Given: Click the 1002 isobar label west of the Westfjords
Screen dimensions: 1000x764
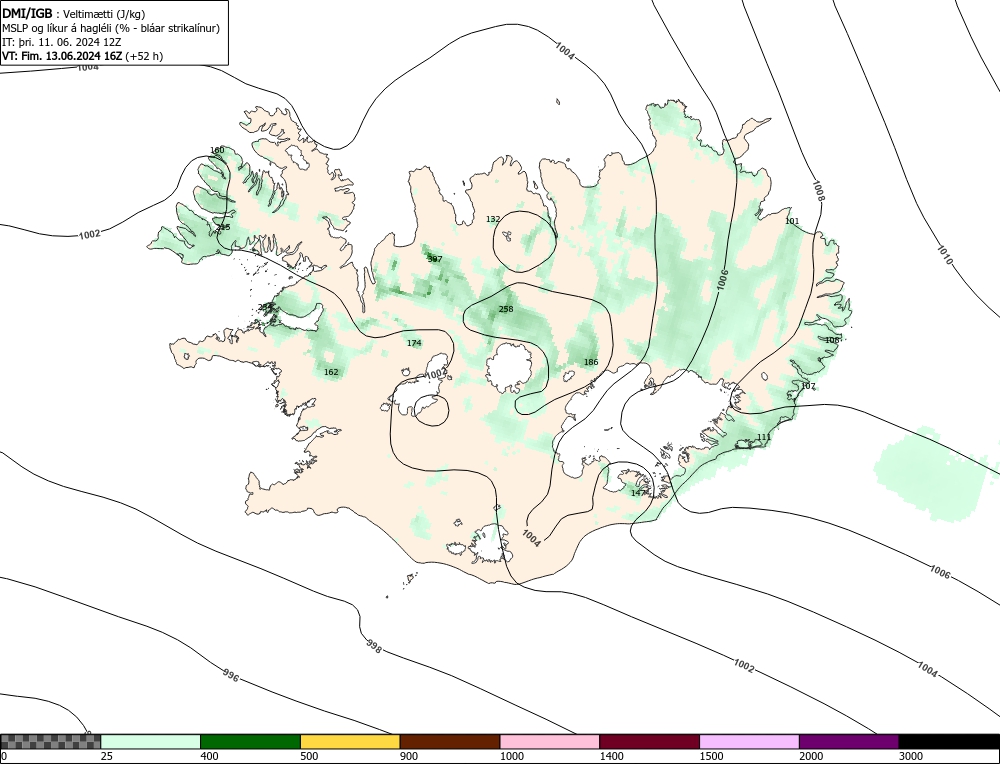Looking at the screenshot, I should [x=89, y=234].
